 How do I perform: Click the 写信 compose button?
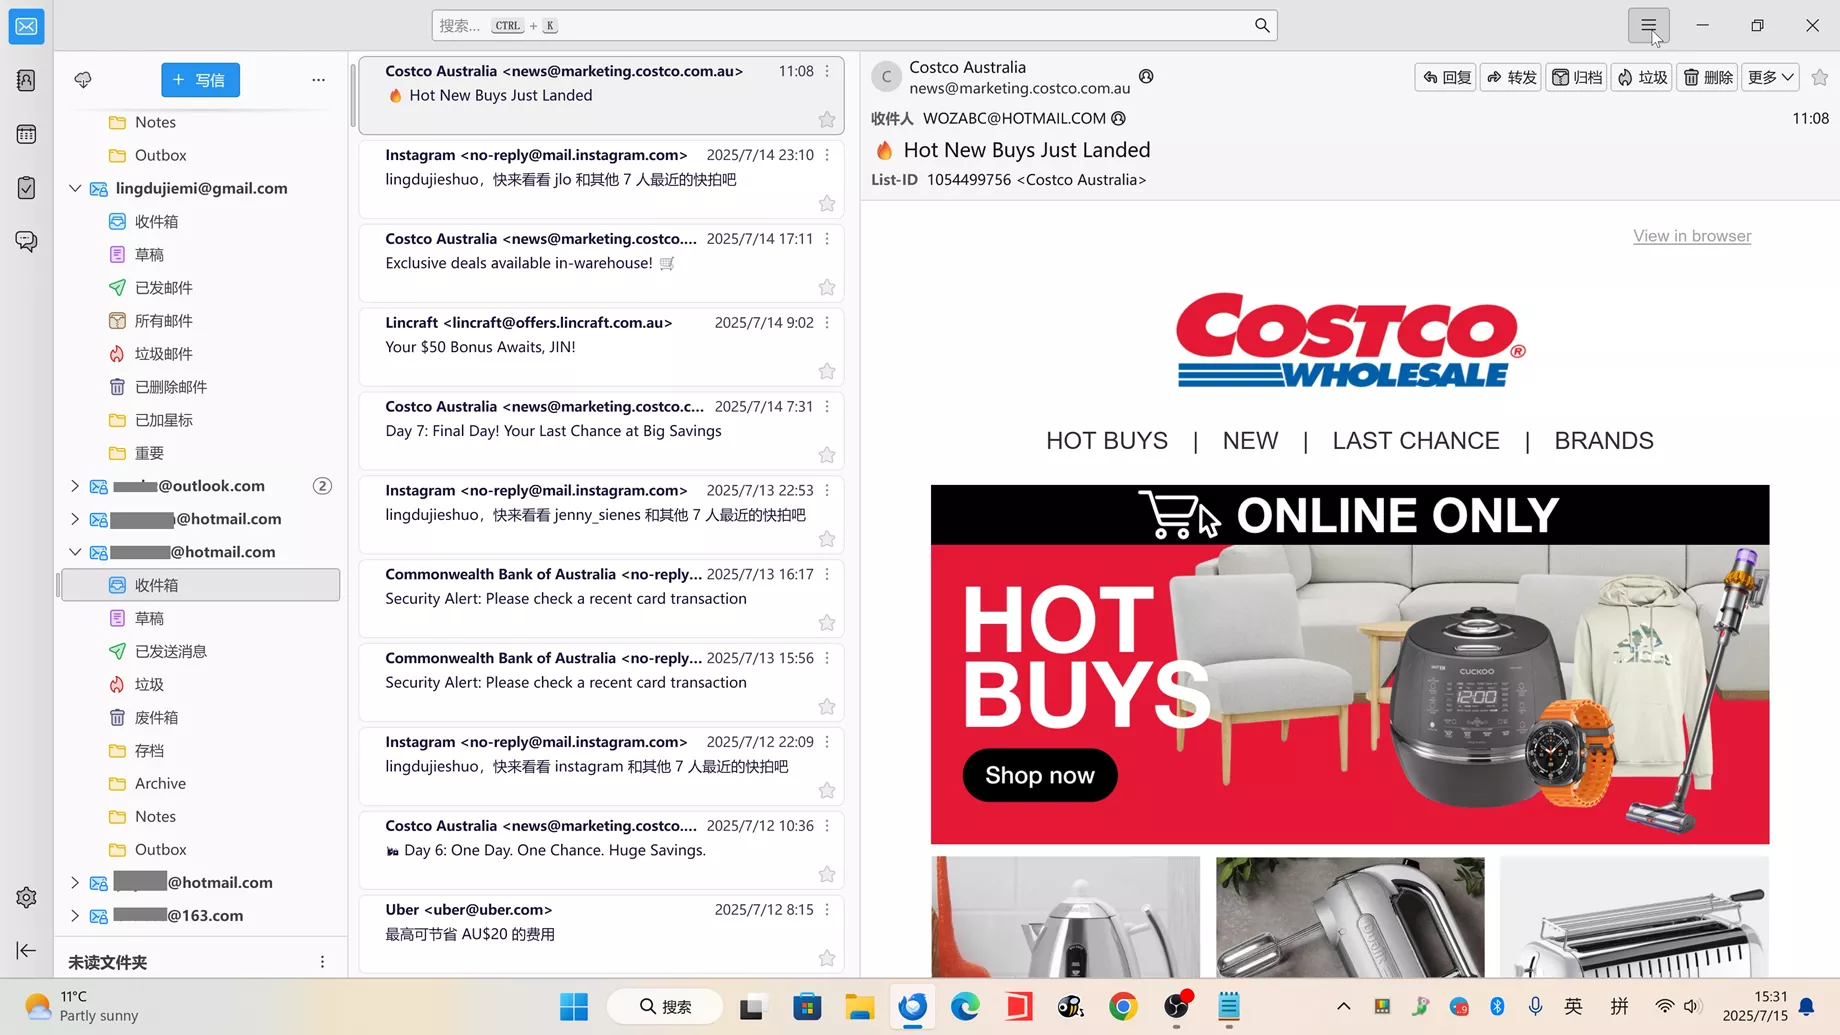tap(200, 80)
